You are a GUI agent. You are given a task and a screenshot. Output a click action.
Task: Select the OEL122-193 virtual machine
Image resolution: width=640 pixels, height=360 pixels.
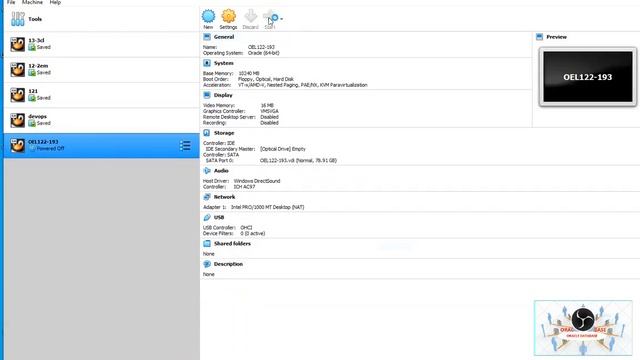[102, 145]
